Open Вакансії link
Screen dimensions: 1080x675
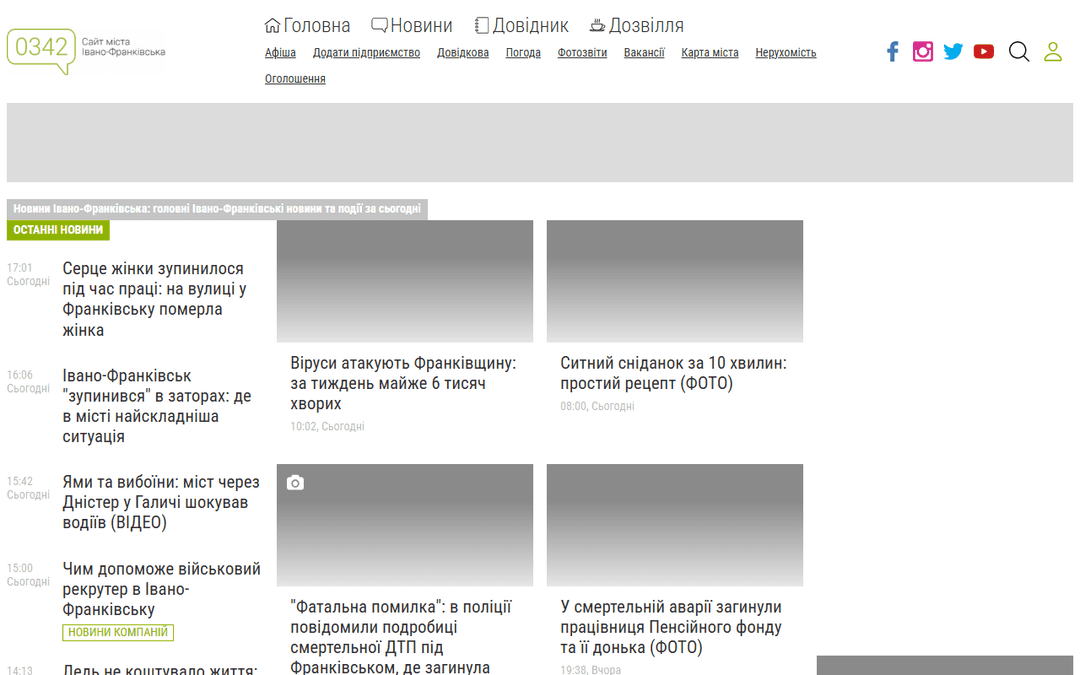click(x=644, y=52)
